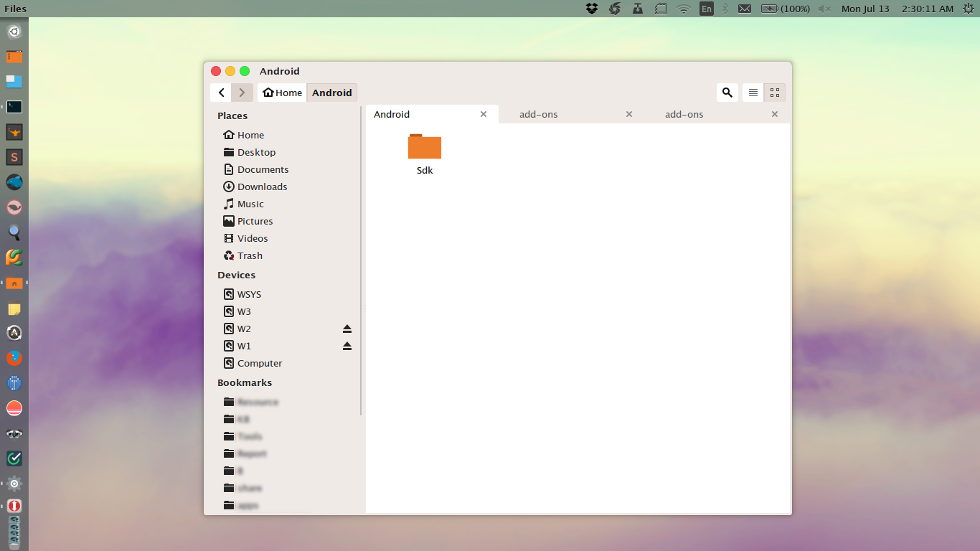Go back with the left arrow button
This screenshot has height=551, width=980.
(221, 92)
